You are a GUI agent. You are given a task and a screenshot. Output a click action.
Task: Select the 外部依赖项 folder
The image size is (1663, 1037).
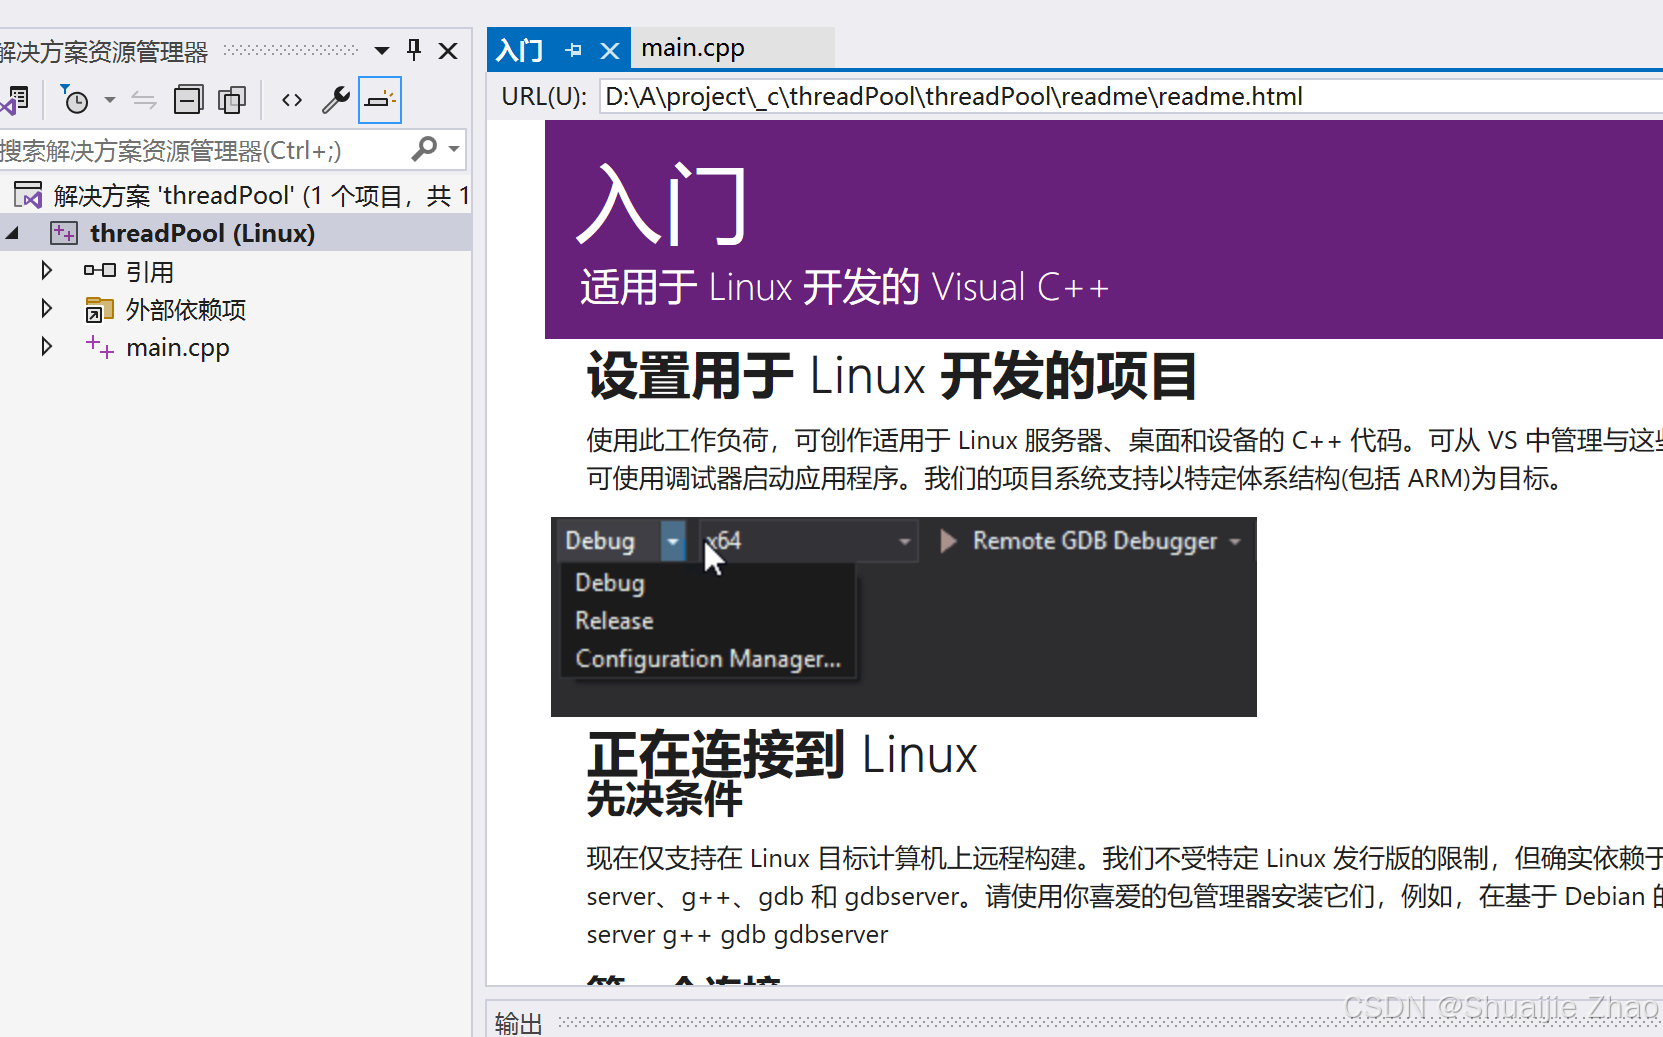pyautogui.click(x=186, y=309)
